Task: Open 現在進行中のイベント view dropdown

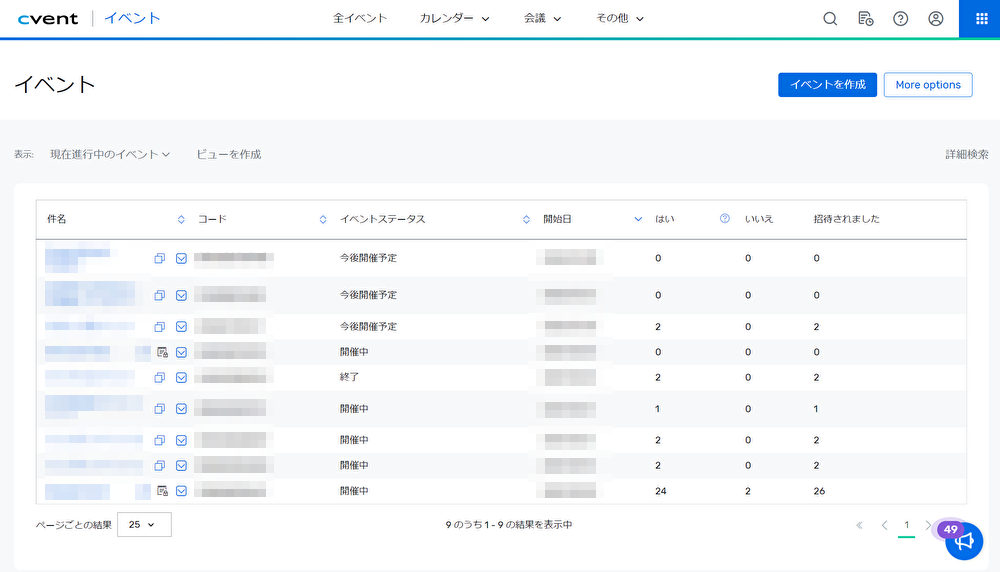Action: pyautogui.click(x=110, y=154)
